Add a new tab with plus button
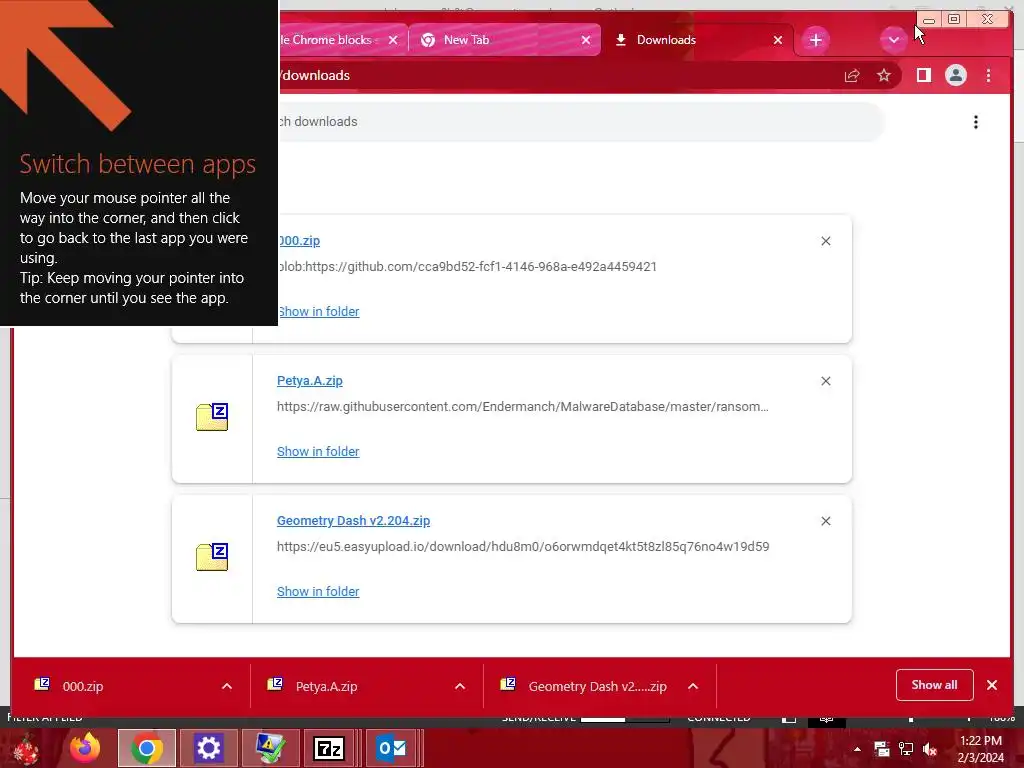 815,40
